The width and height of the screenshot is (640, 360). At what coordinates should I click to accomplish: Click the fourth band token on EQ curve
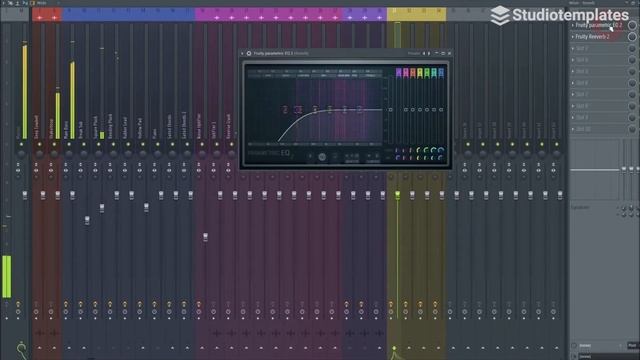click(330, 109)
